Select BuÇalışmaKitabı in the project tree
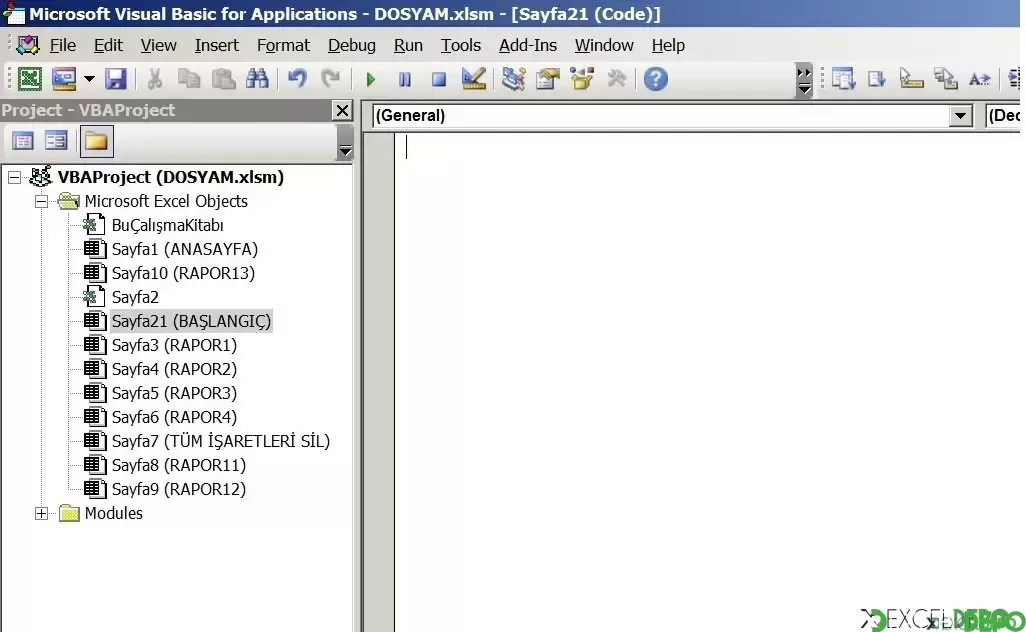Screen dimensions: 1026x632 pos(168,226)
